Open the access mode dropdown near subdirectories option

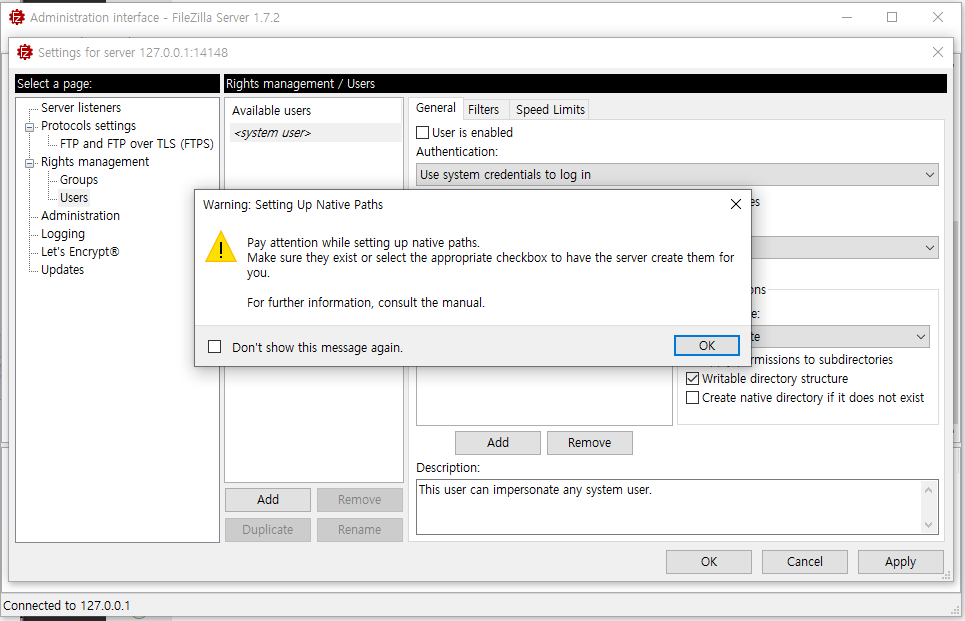pos(840,337)
